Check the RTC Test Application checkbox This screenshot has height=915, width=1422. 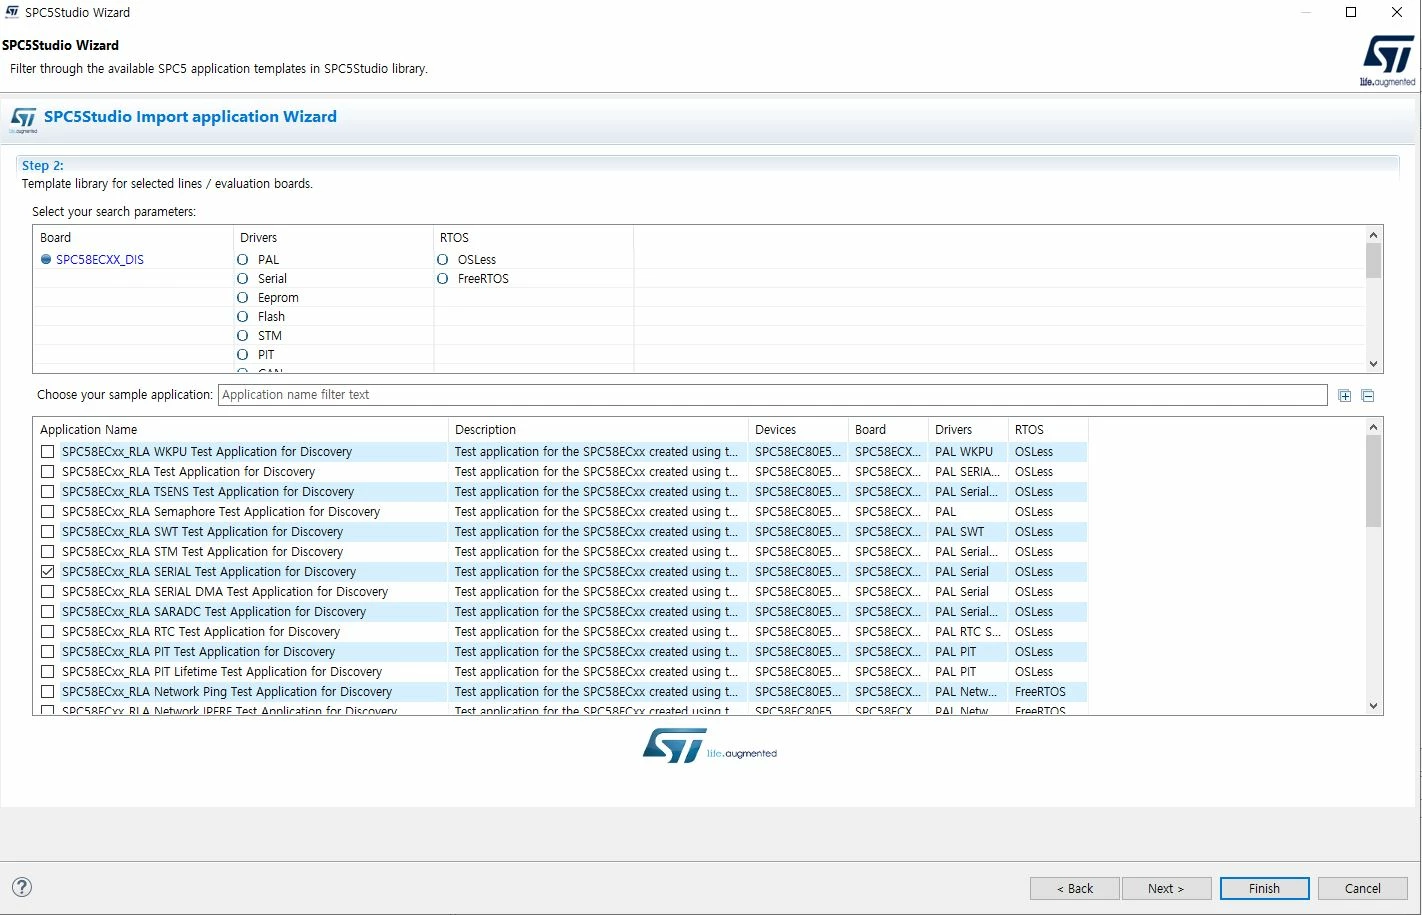click(47, 632)
